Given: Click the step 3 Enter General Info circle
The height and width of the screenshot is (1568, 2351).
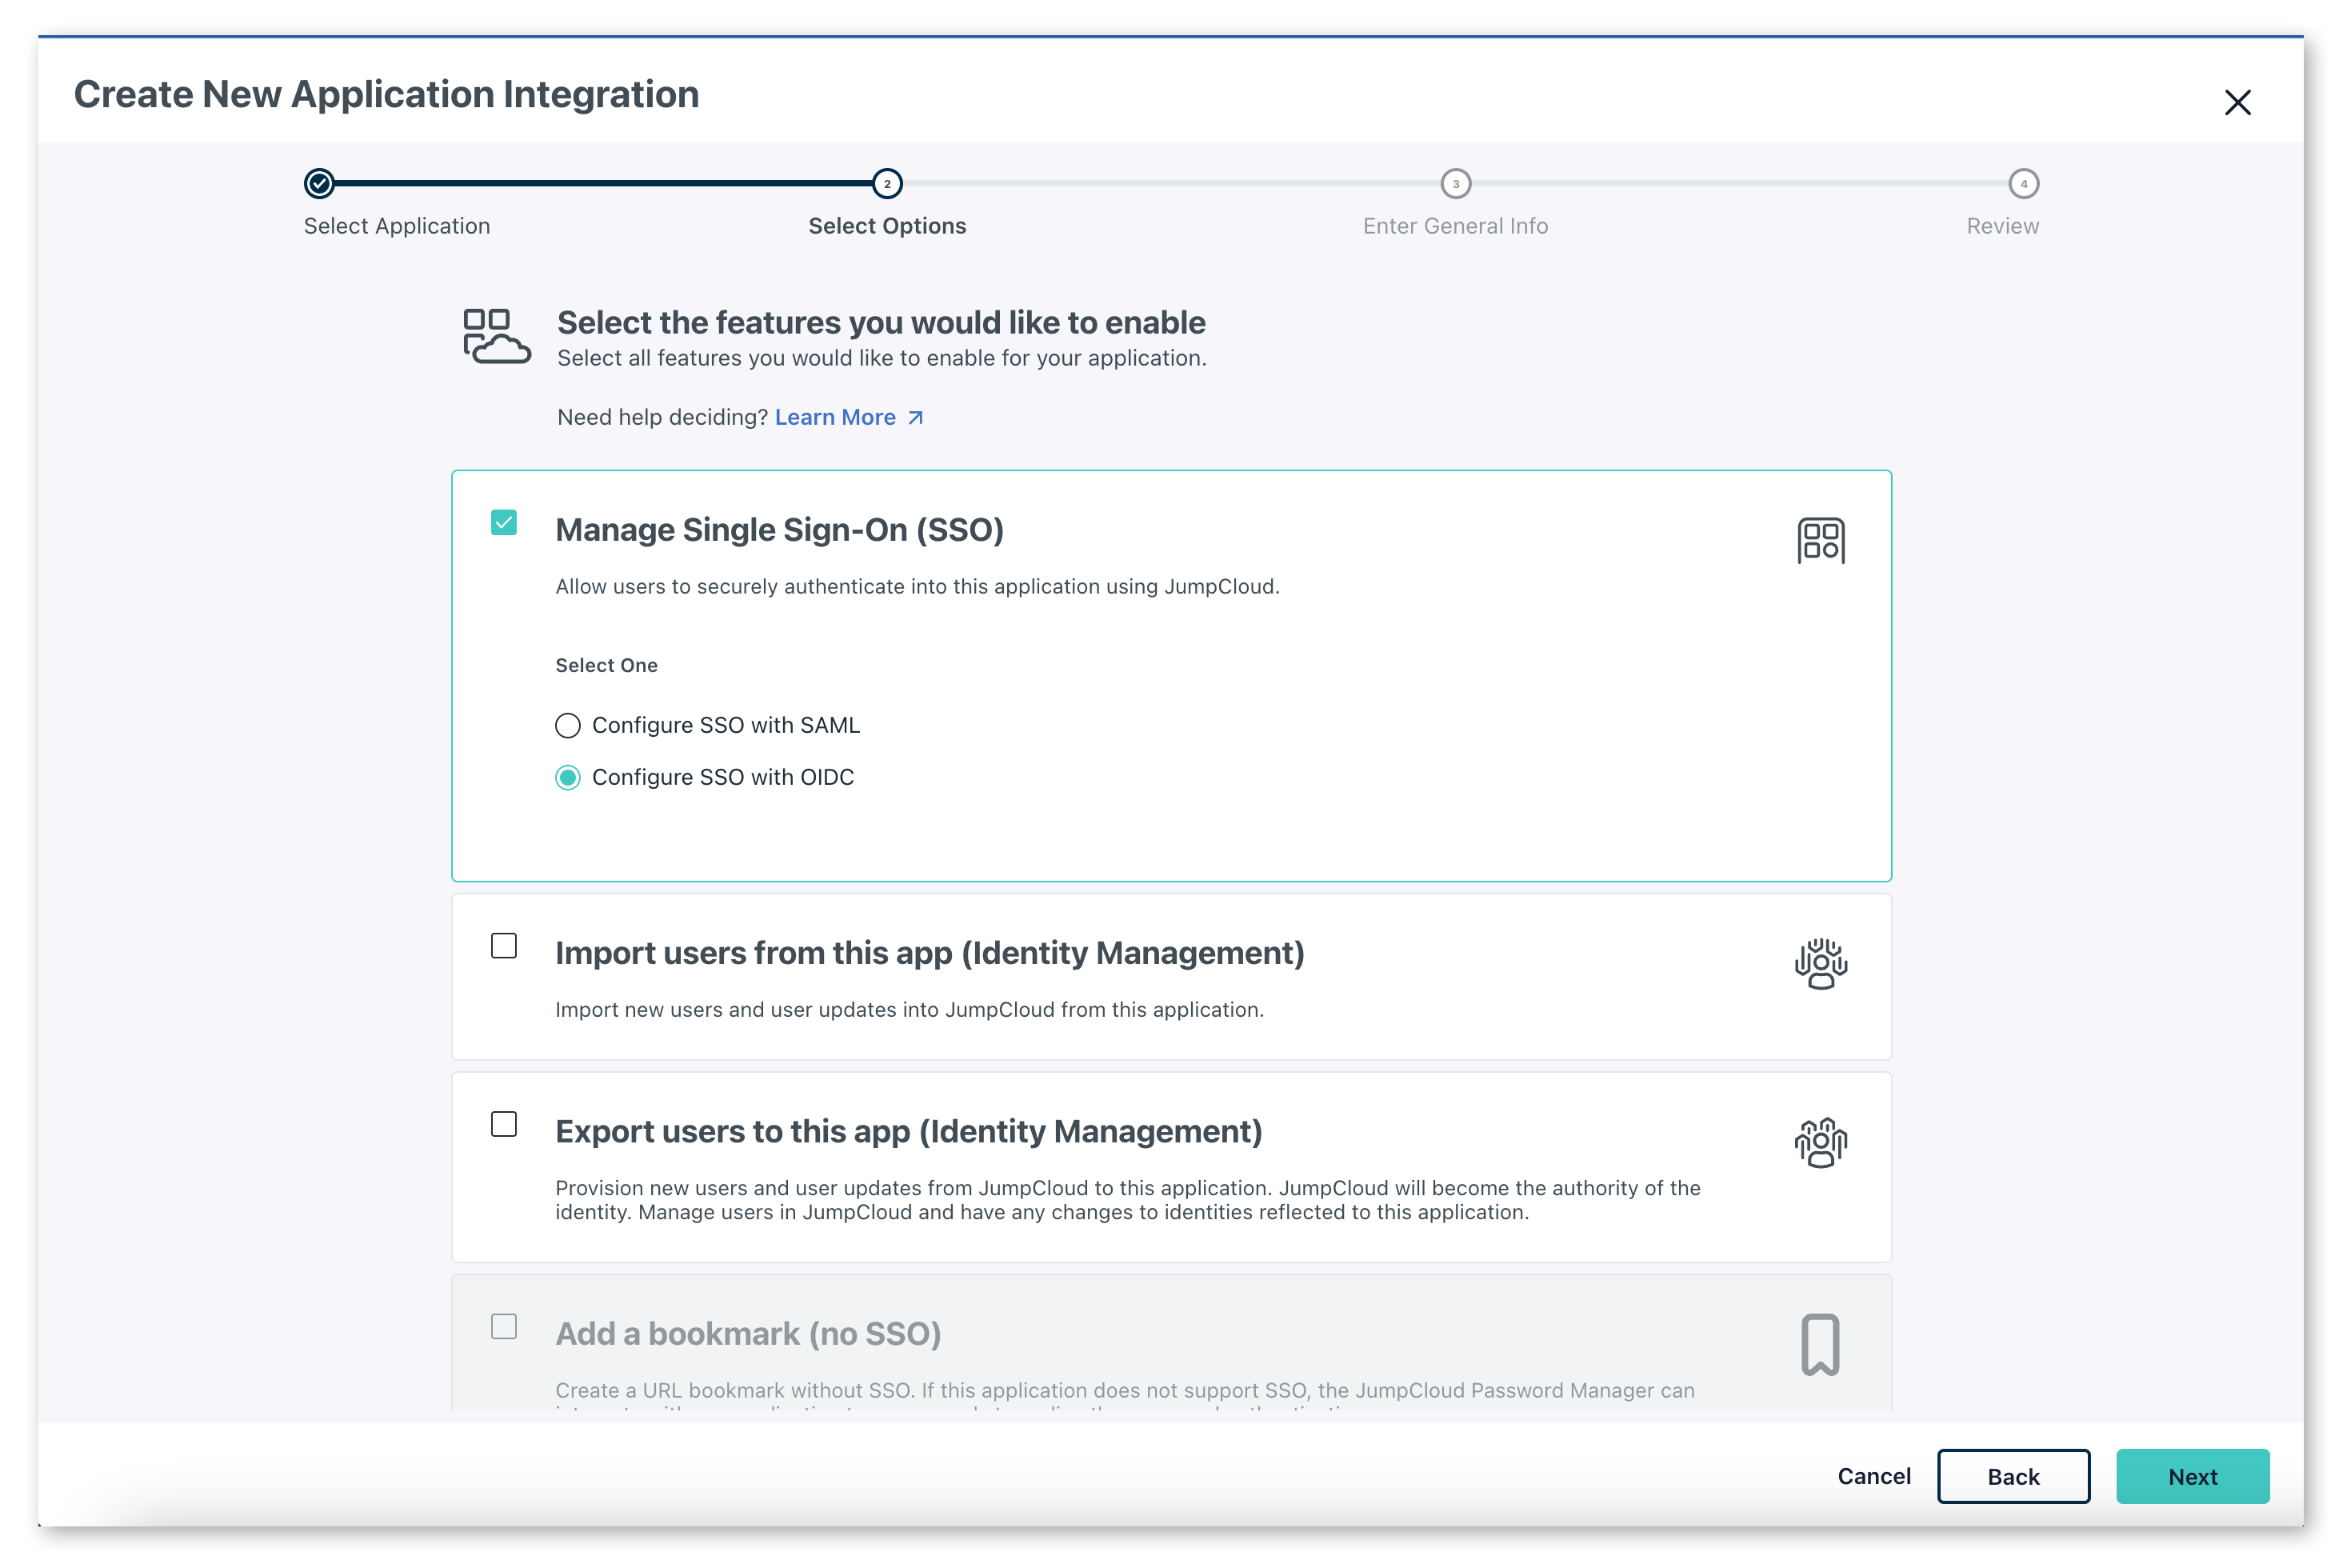Looking at the screenshot, I should [1455, 183].
